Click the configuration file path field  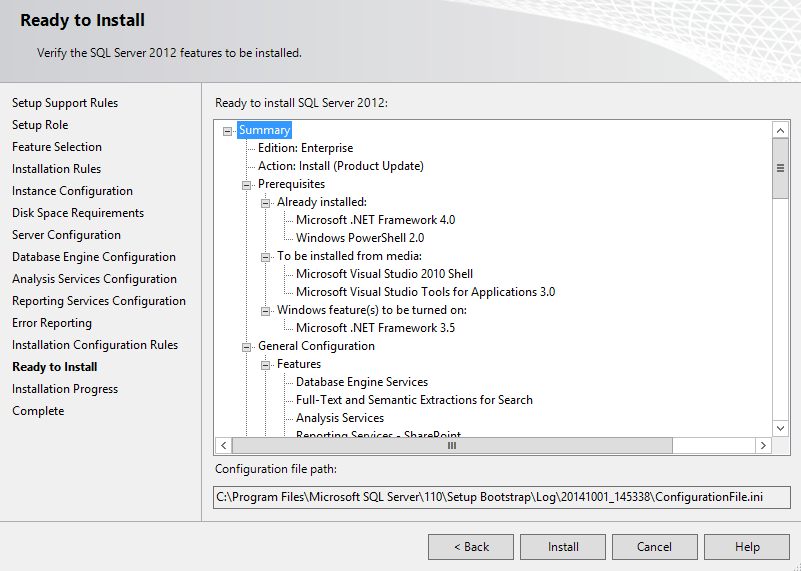(502, 497)
